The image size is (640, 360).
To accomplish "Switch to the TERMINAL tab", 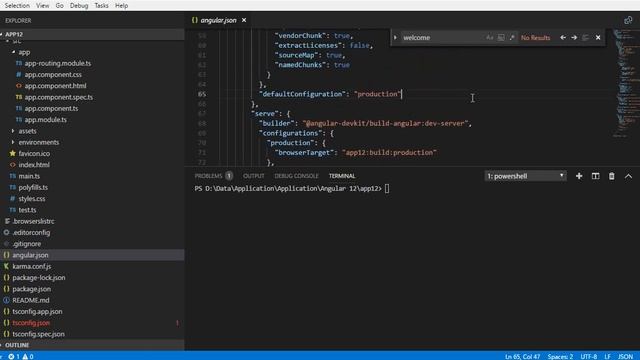I will 342,176.
